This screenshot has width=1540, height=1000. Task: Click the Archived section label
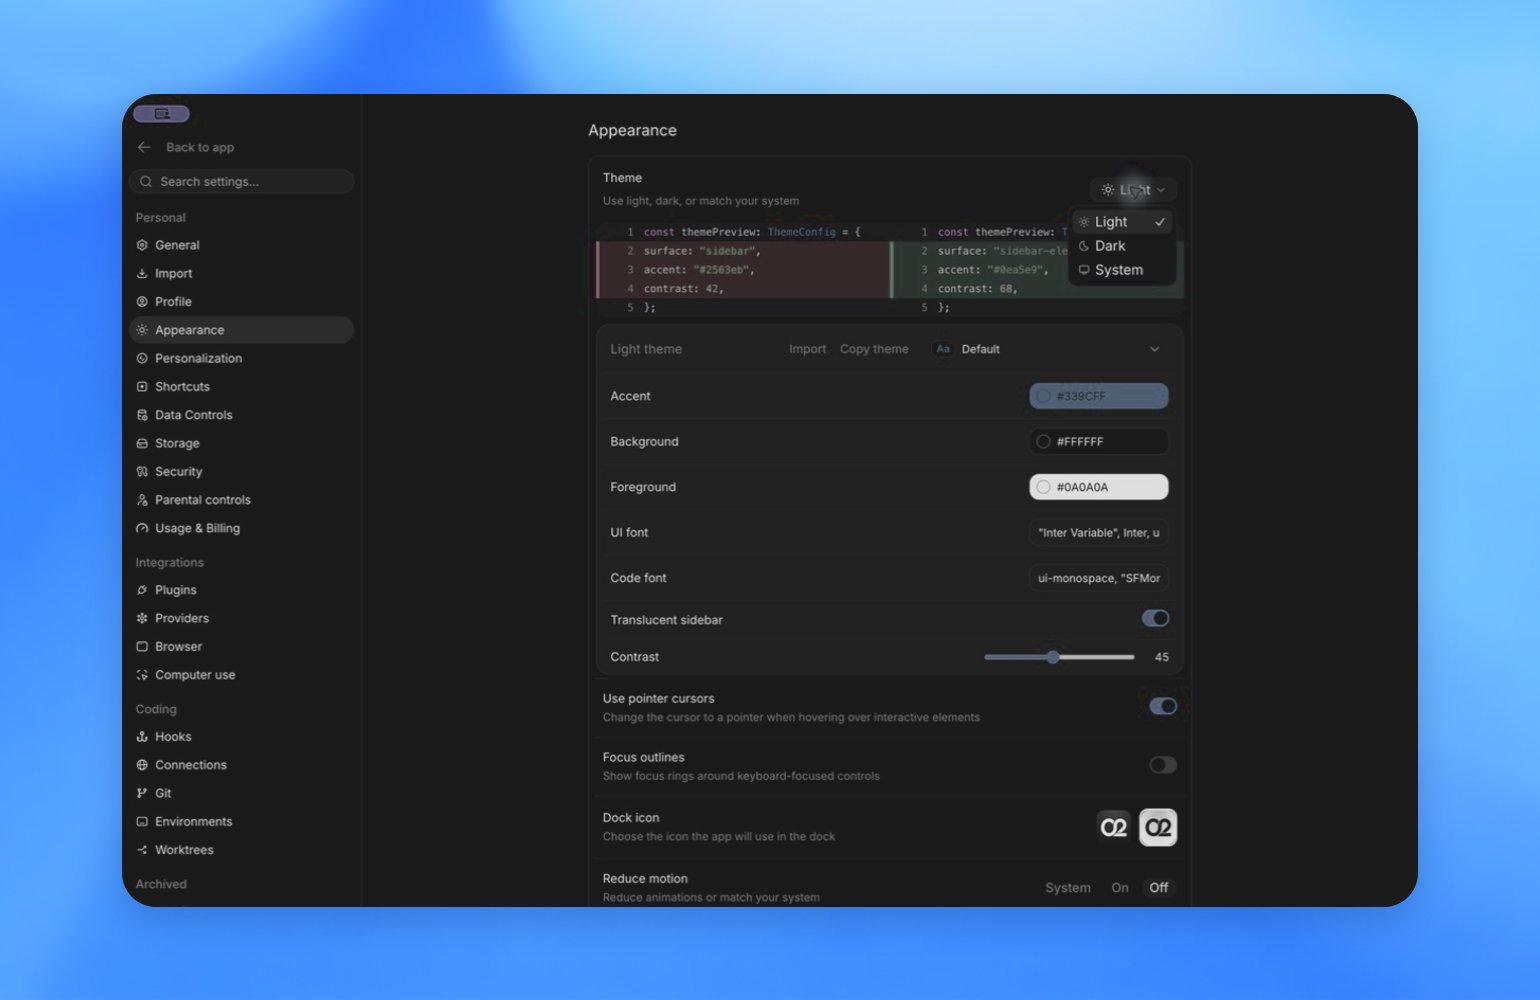coord(161,884)
